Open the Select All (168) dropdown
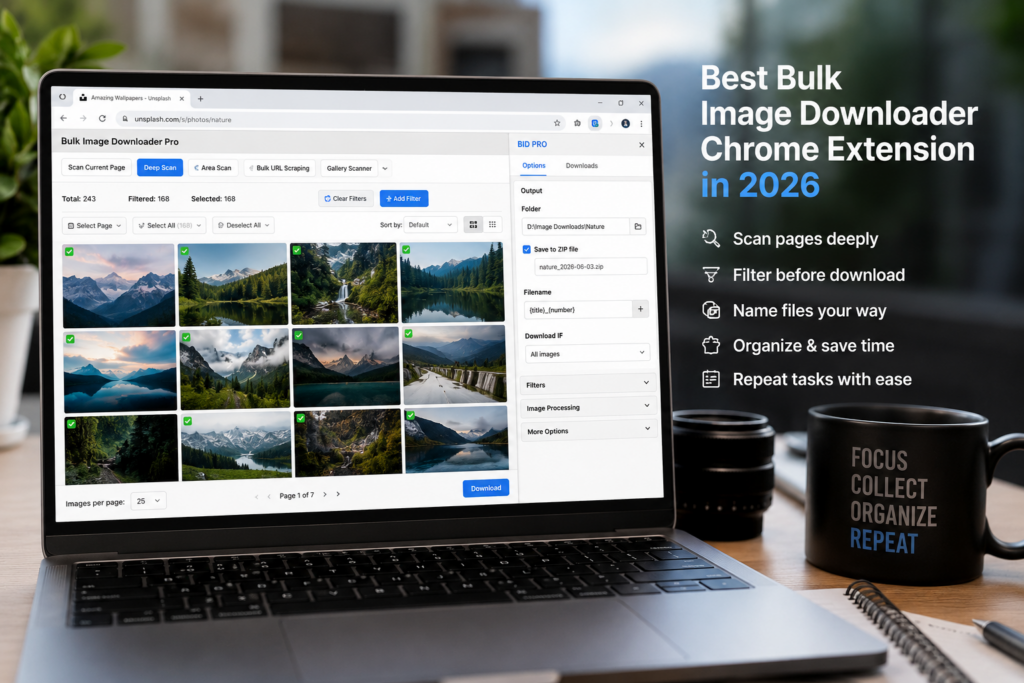 click(170, 225)
